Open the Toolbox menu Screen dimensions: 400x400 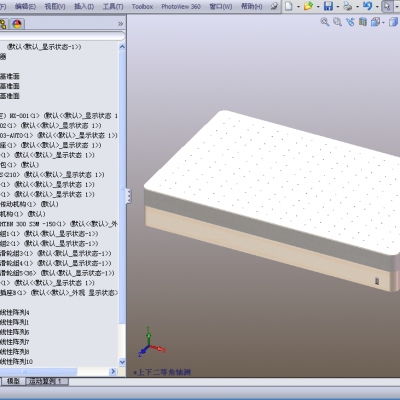142,6
